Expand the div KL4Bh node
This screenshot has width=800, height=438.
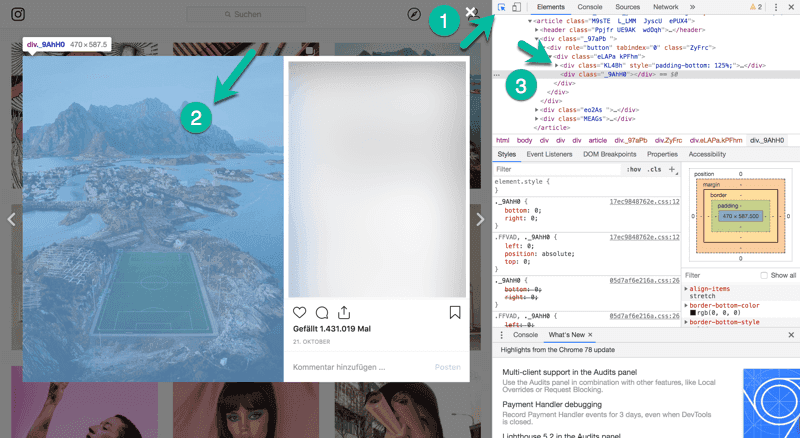557,65
